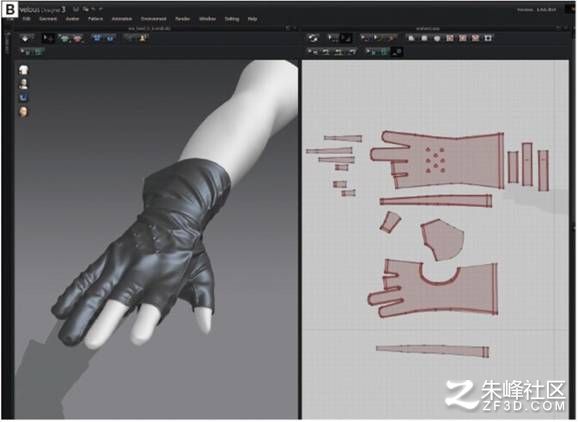This screenshot has width=578, height=422.
Task: Click the last white-square icon in 2D toolbar
Action: [x=488, y=38]
